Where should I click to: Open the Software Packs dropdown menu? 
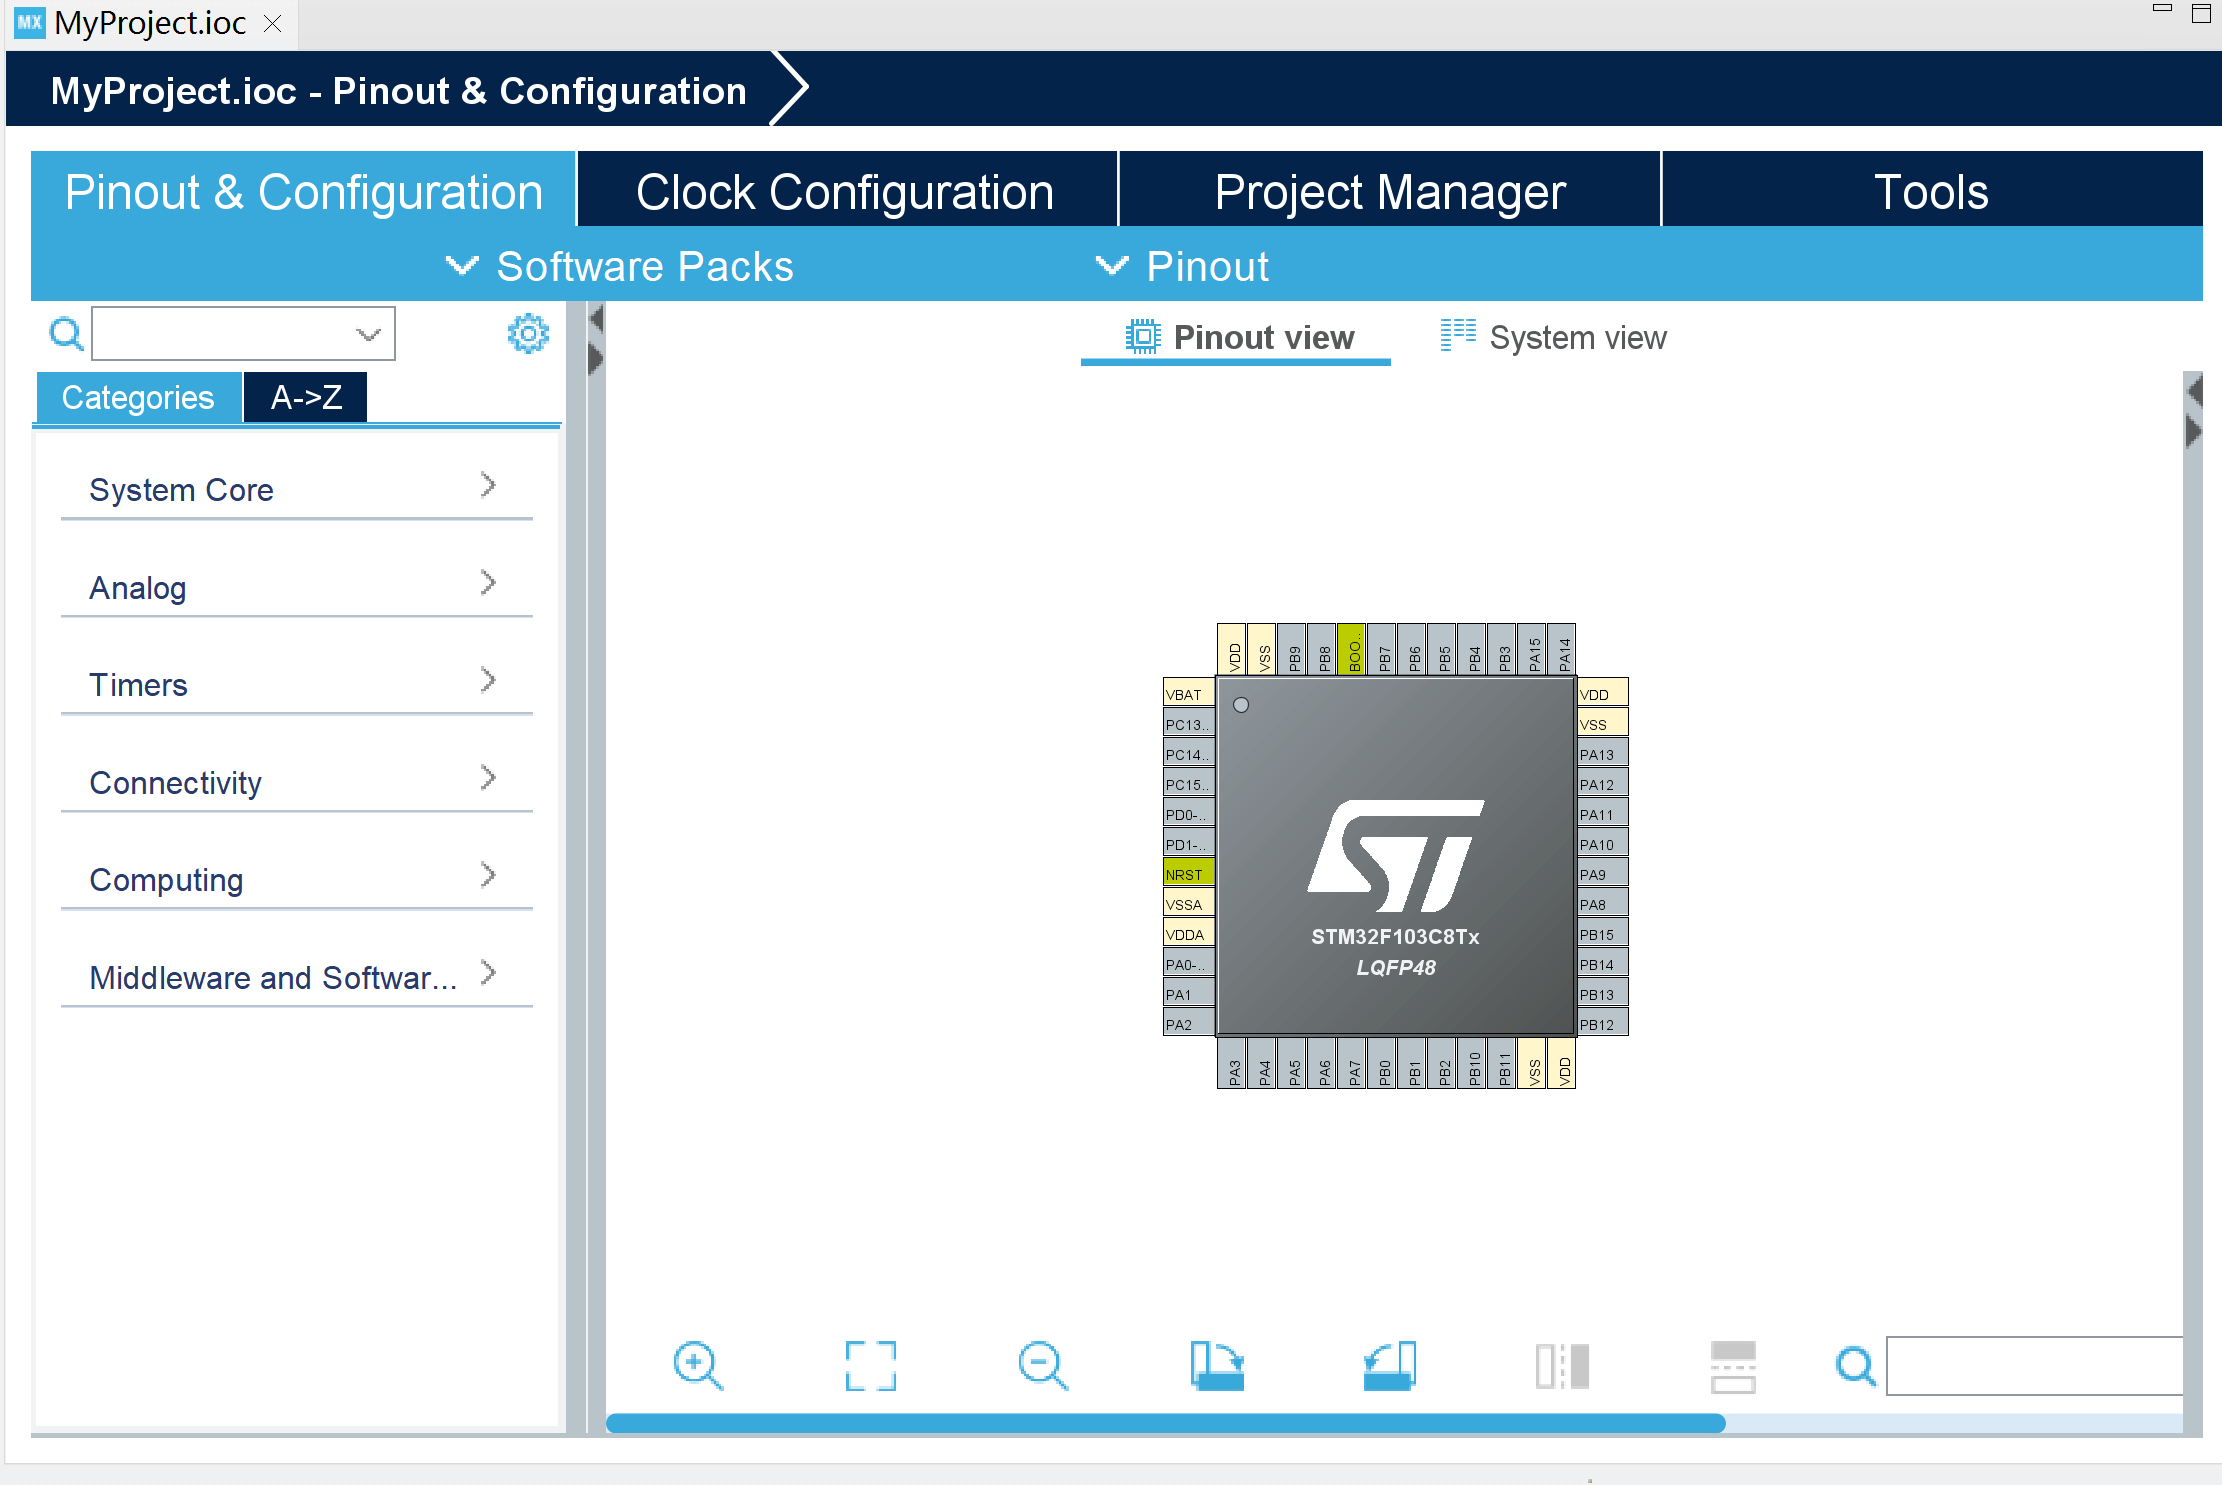point(619,266)
